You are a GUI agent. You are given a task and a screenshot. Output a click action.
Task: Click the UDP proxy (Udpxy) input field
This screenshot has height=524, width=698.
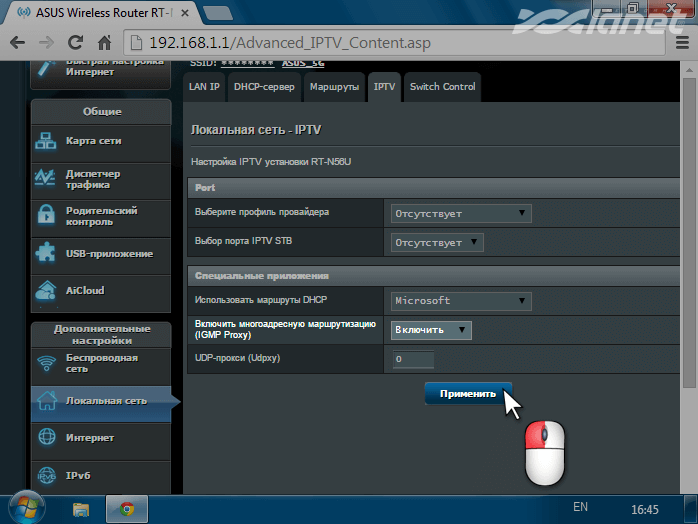(413, 359)
